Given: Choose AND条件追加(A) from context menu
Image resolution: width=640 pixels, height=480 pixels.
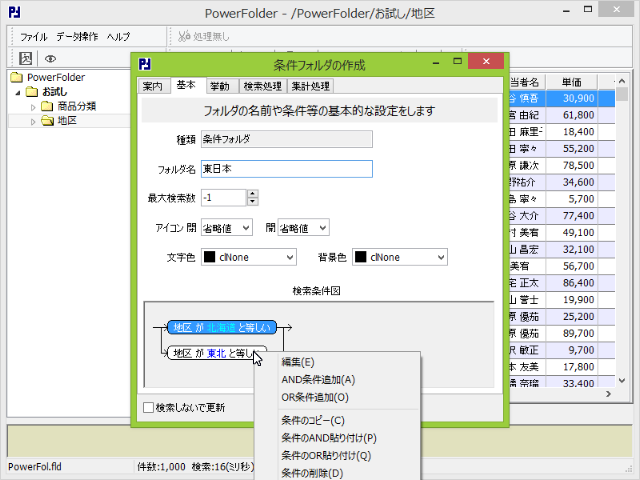Looking at the screenshot, I should coord(318,380).
